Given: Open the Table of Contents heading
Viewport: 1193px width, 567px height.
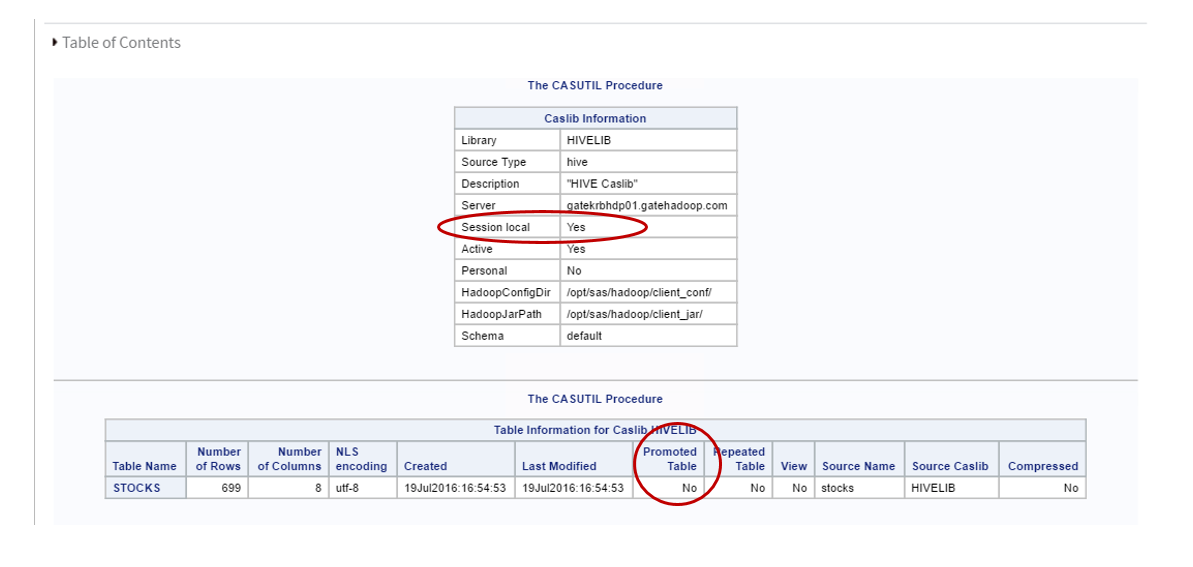Looking at the screenshot, I should [x=122, y=43].
